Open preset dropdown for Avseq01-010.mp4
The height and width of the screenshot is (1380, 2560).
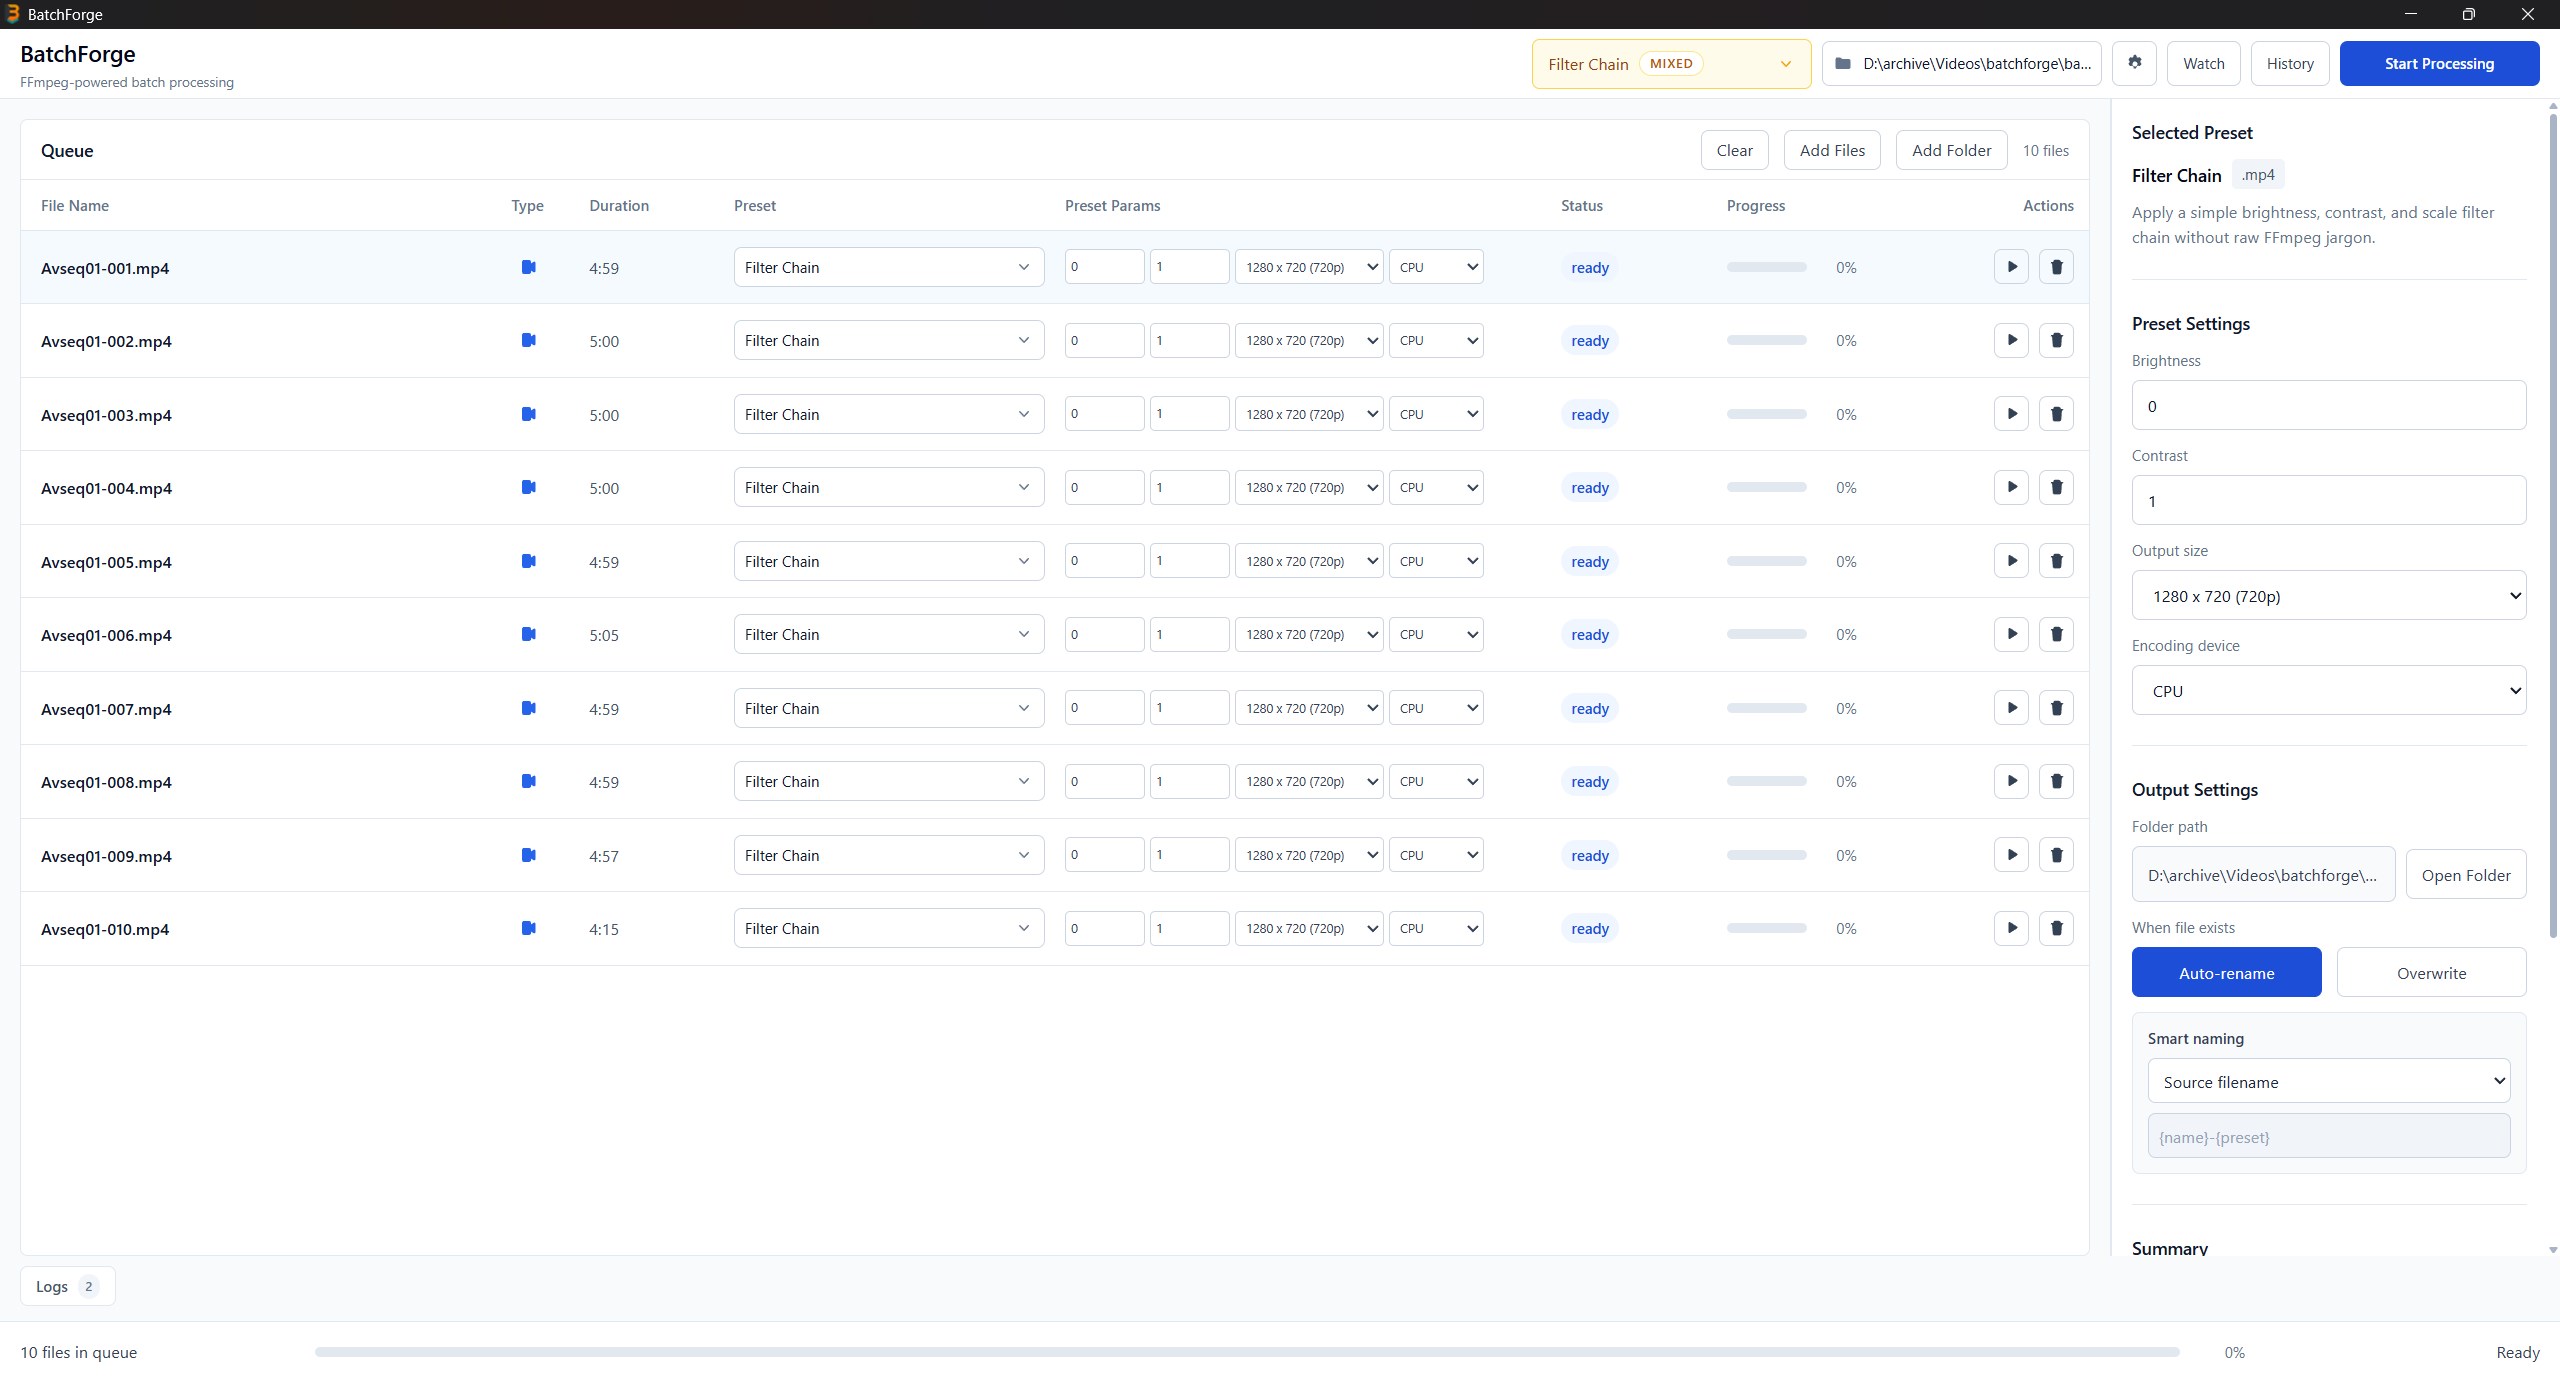tap(888, 928)
